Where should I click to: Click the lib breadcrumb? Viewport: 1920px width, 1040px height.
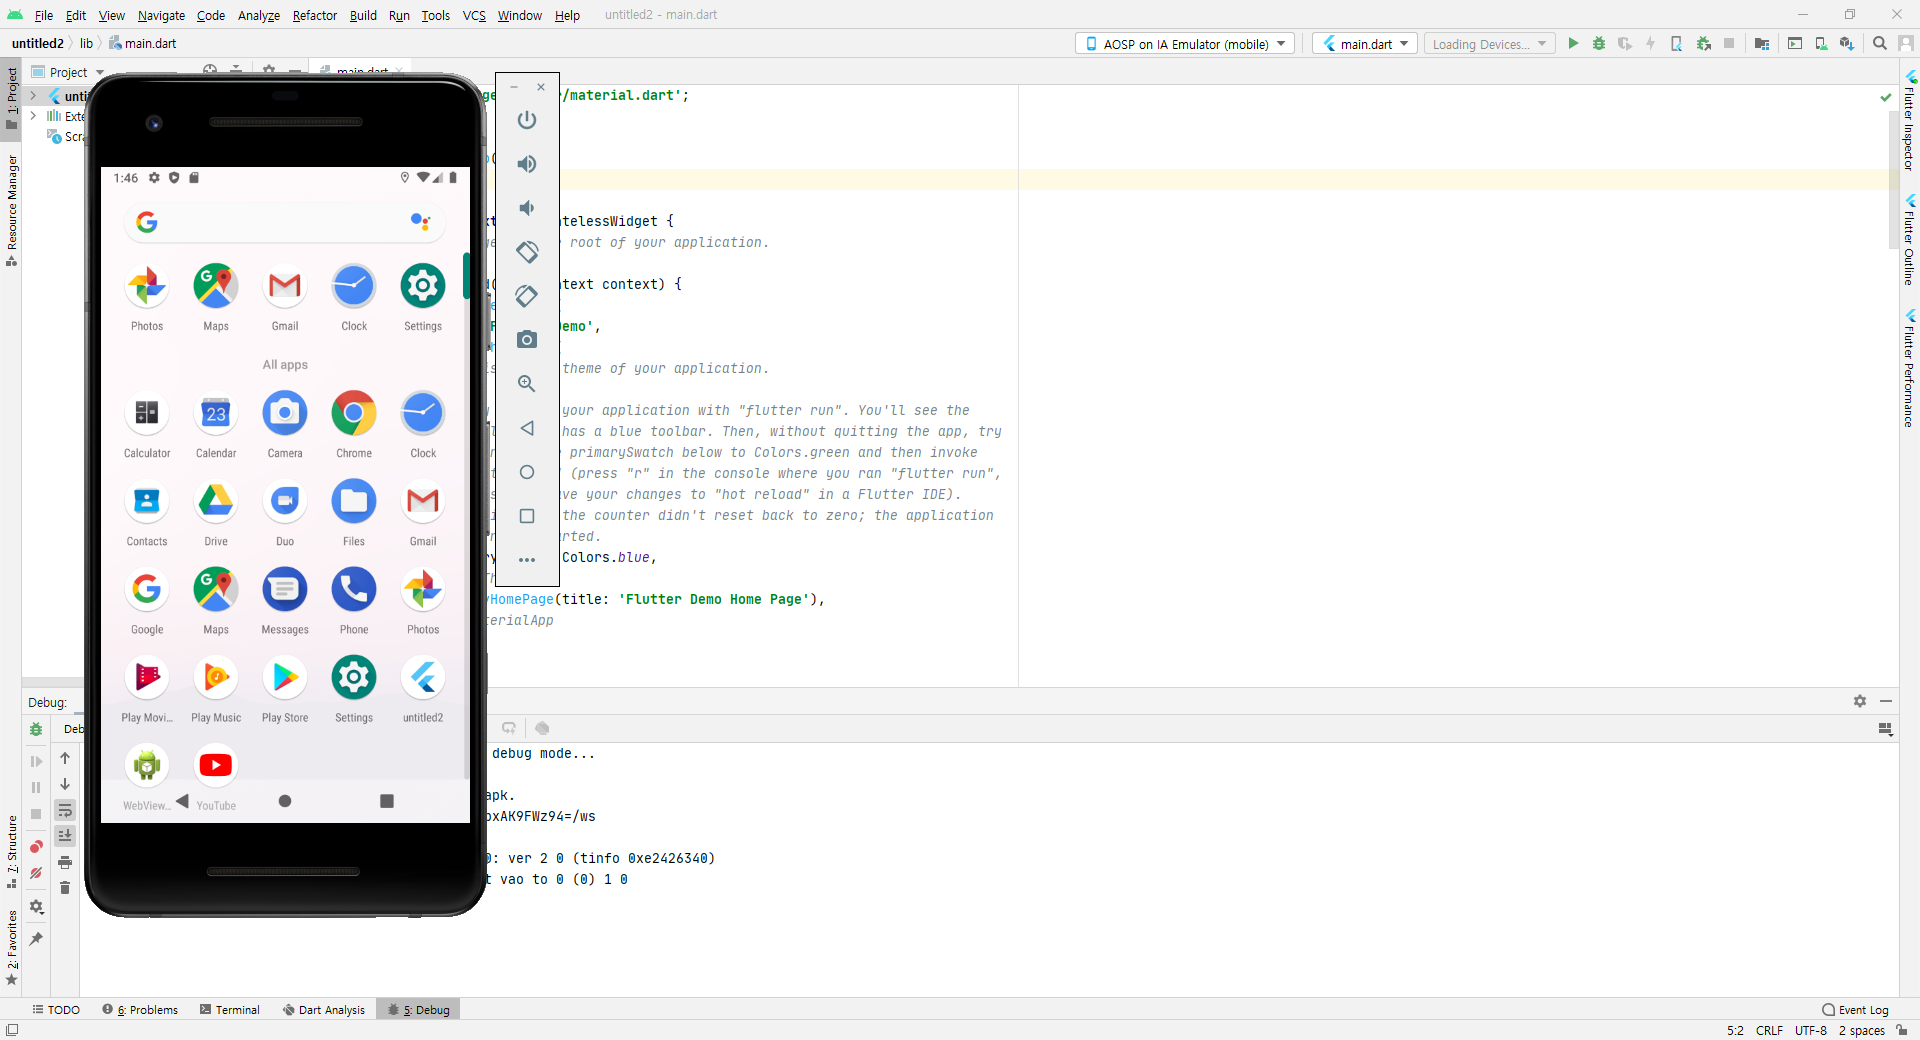[x=86, y=43]
